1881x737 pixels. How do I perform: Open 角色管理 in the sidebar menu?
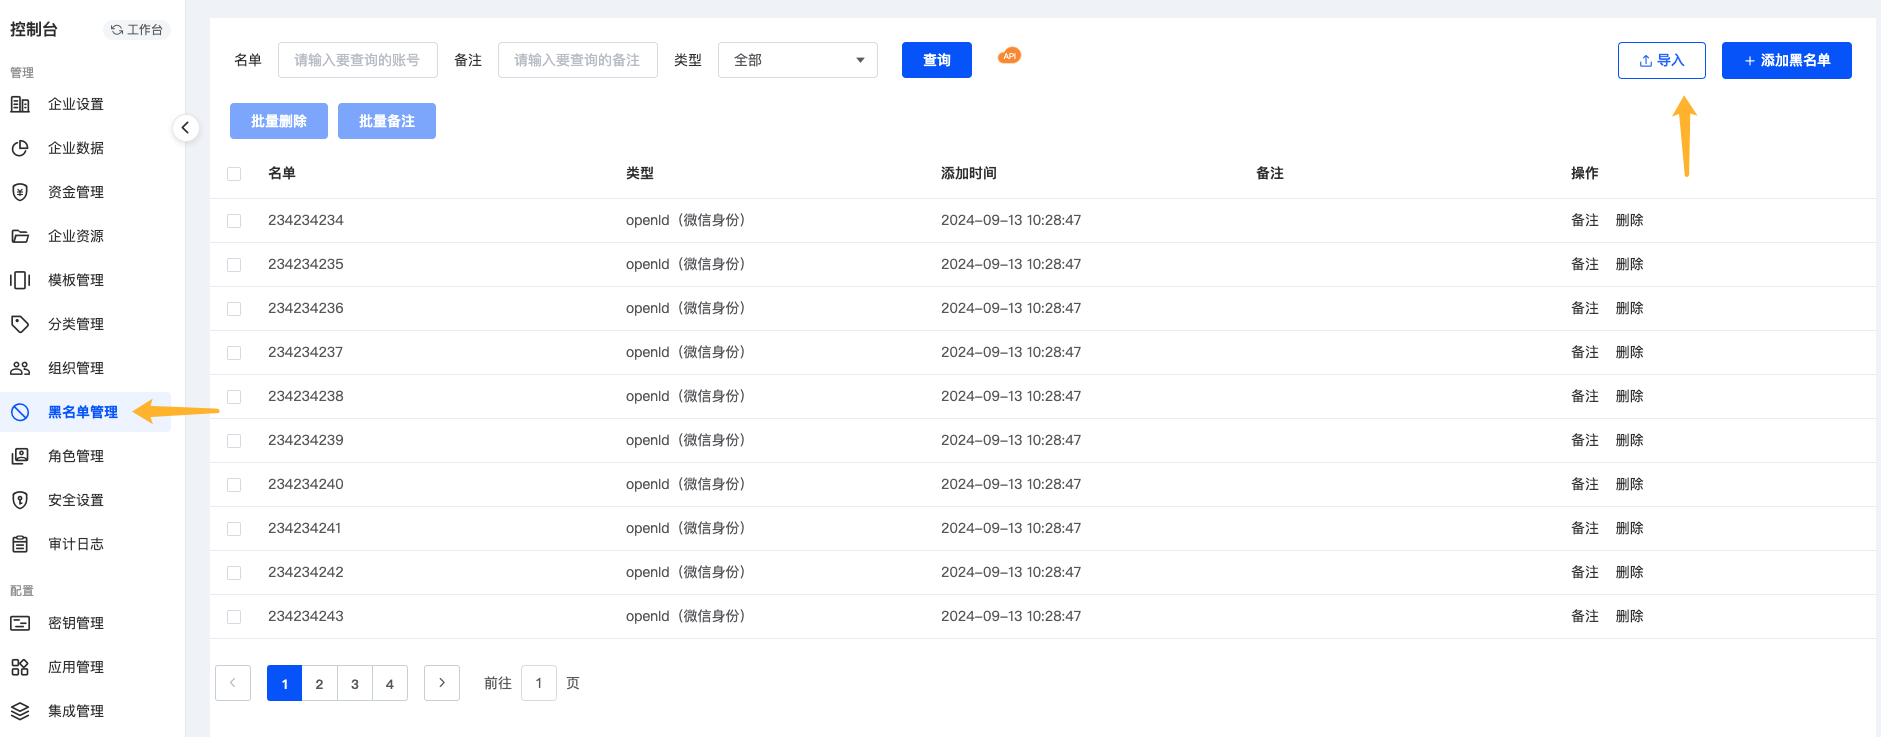76,456
